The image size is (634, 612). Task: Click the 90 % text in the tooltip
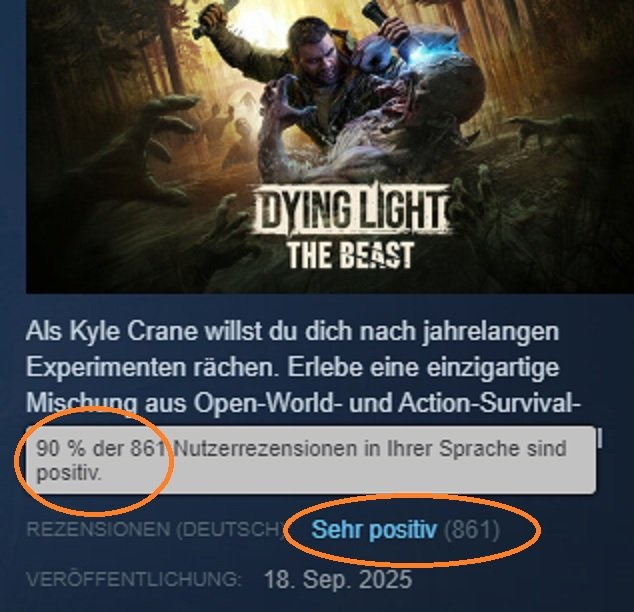coord(61,449)
